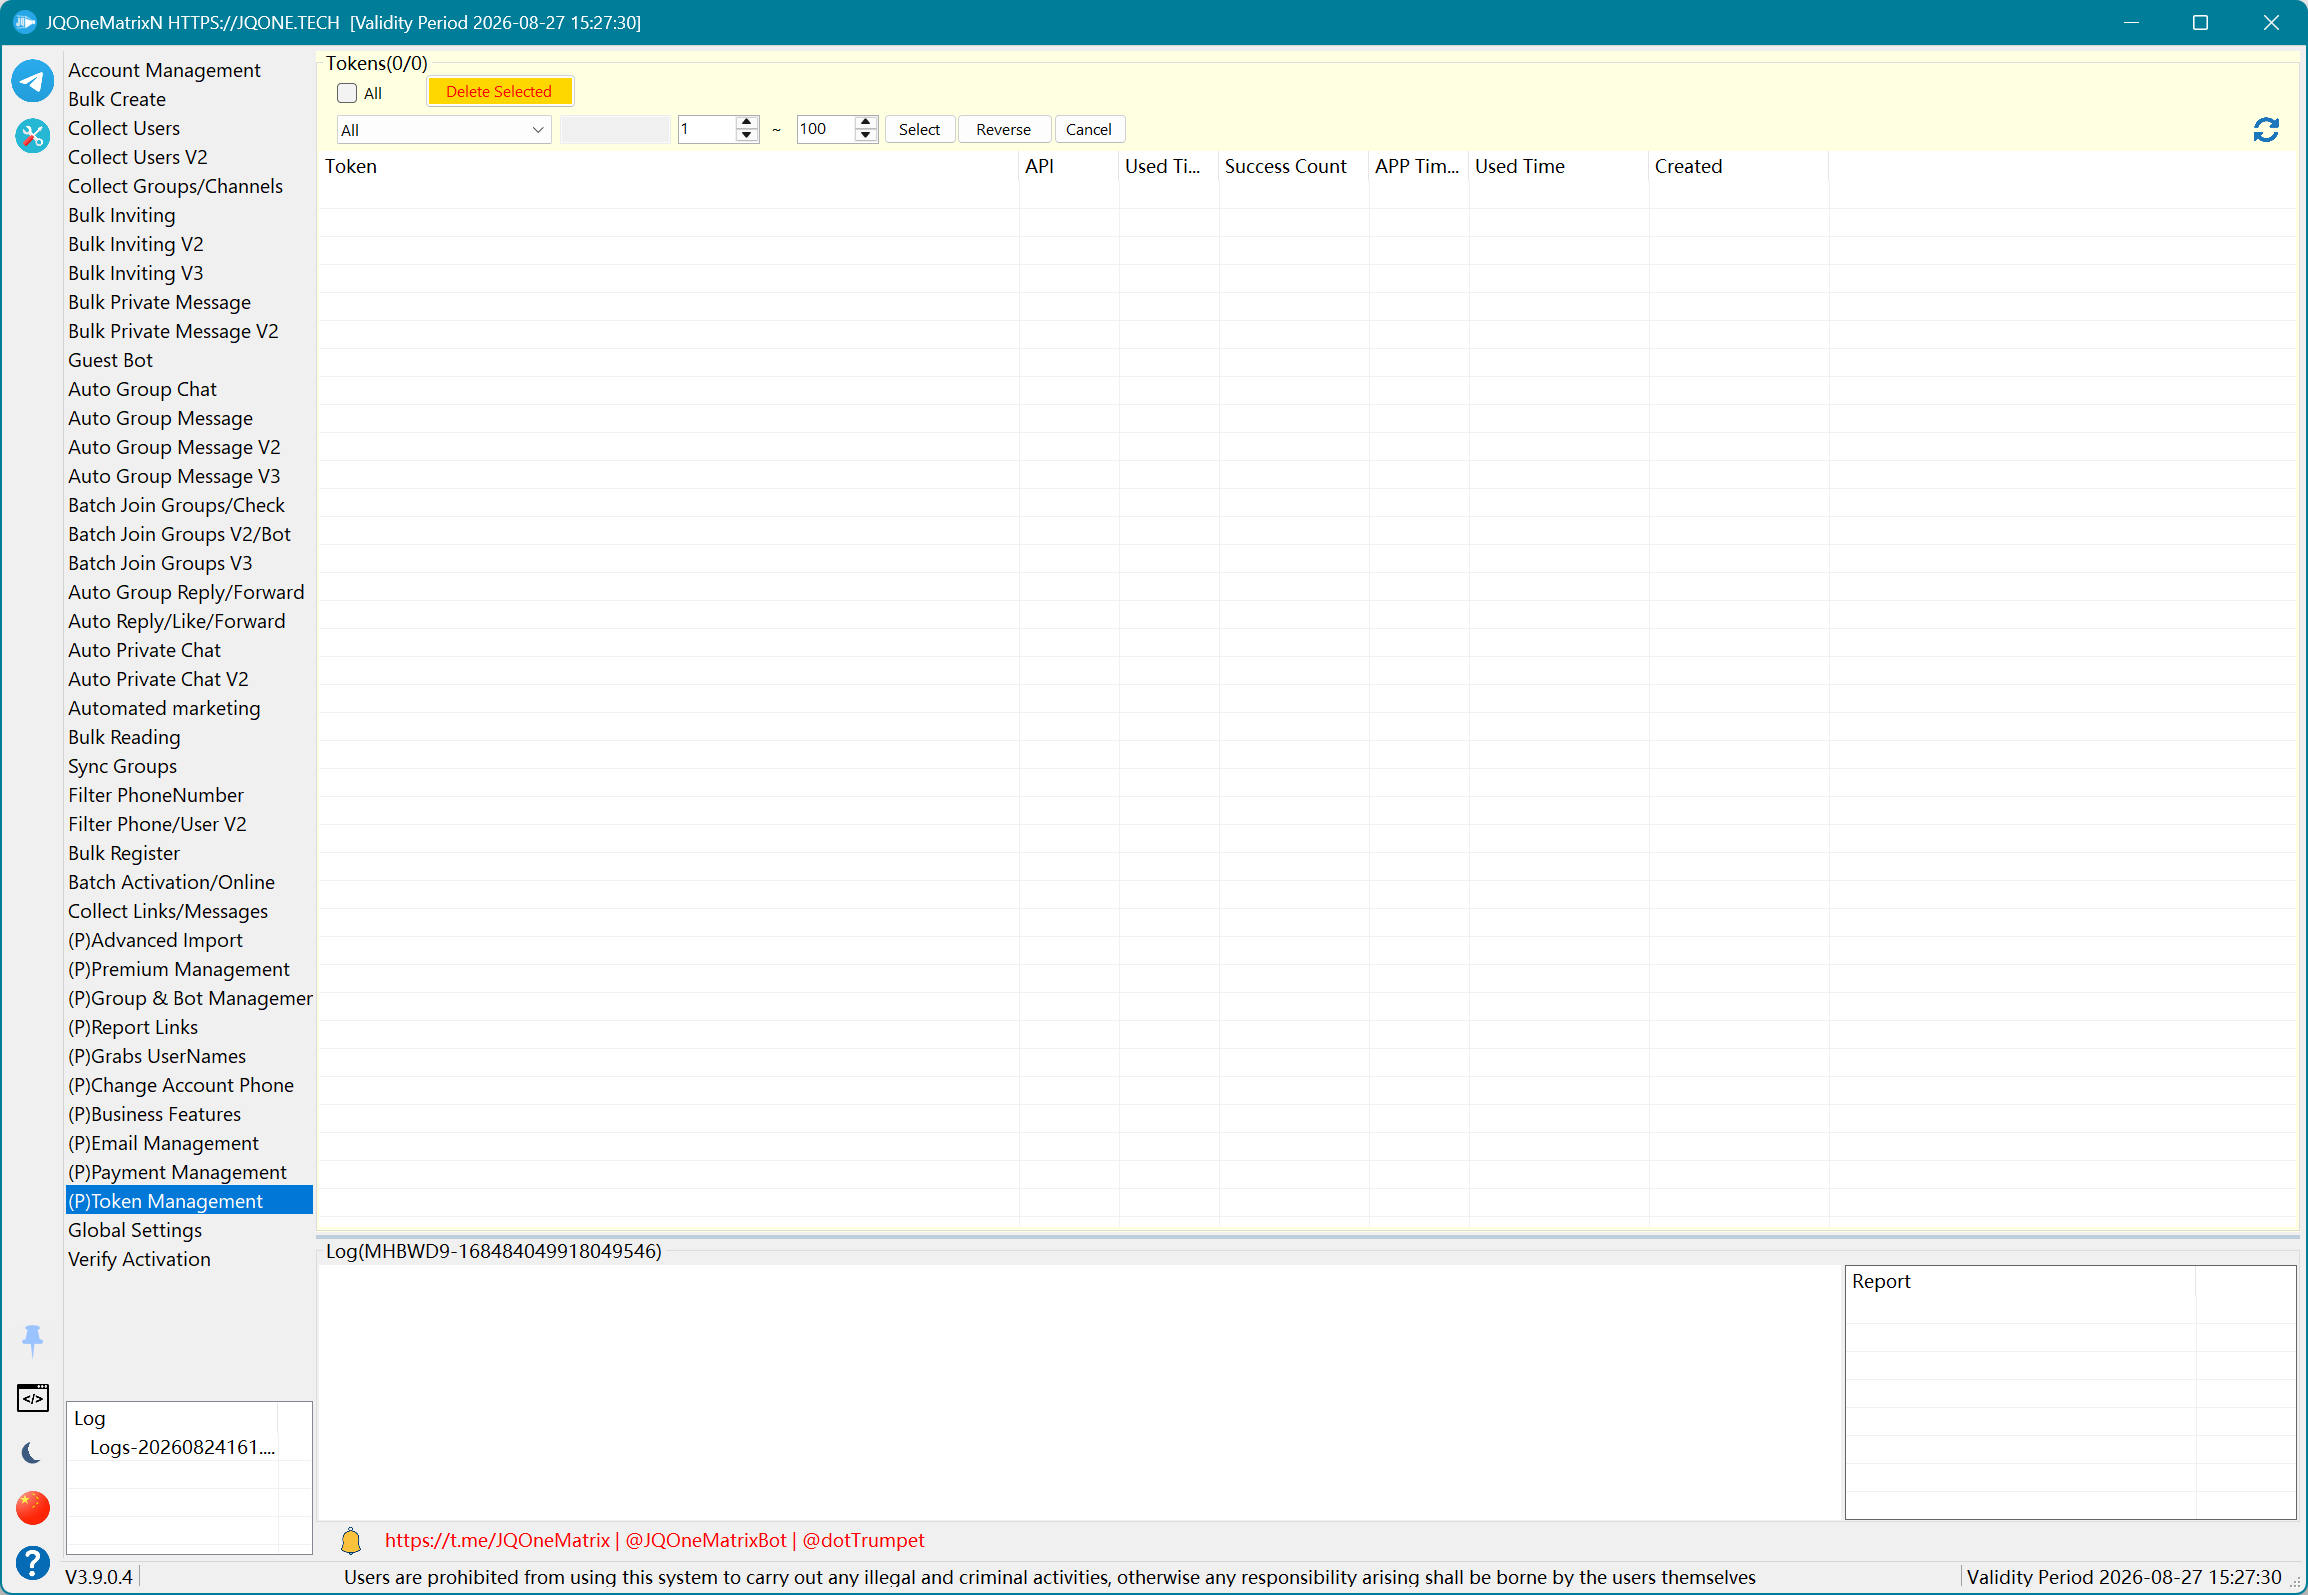Click the JQOneMatrix app icon in title bar
This screenshot has width=2308, height=1595.
click(x=24, y=22)
